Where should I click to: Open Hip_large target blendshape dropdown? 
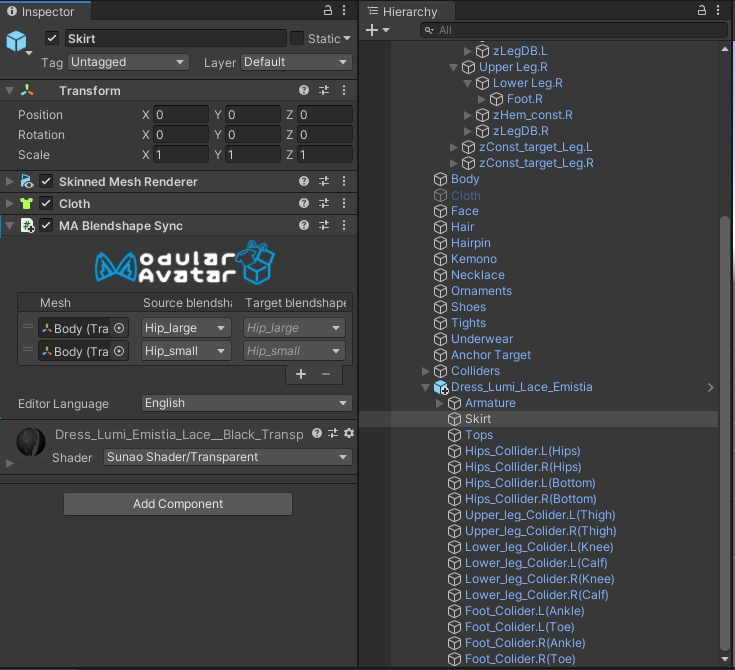click(294, 328)
